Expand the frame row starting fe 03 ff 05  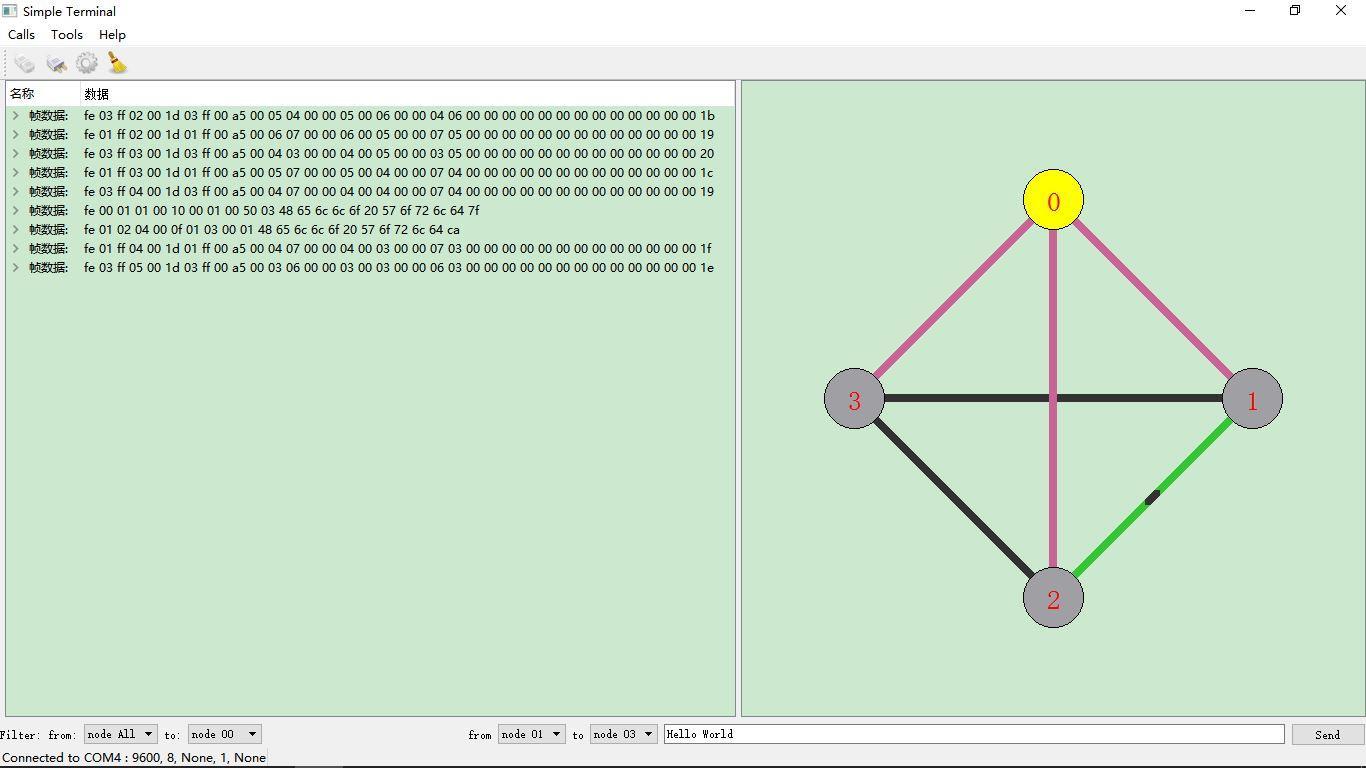click(x=16, y=267)
